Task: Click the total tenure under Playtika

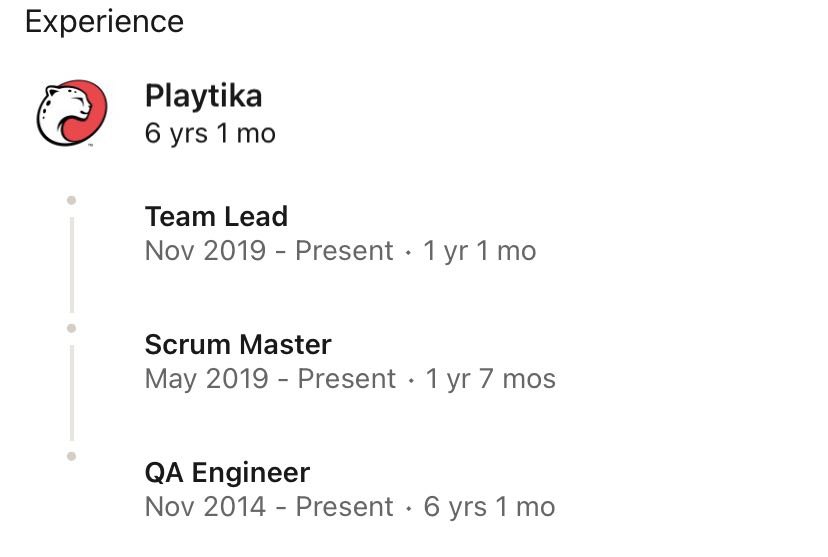Action: (x=210, y=133)
